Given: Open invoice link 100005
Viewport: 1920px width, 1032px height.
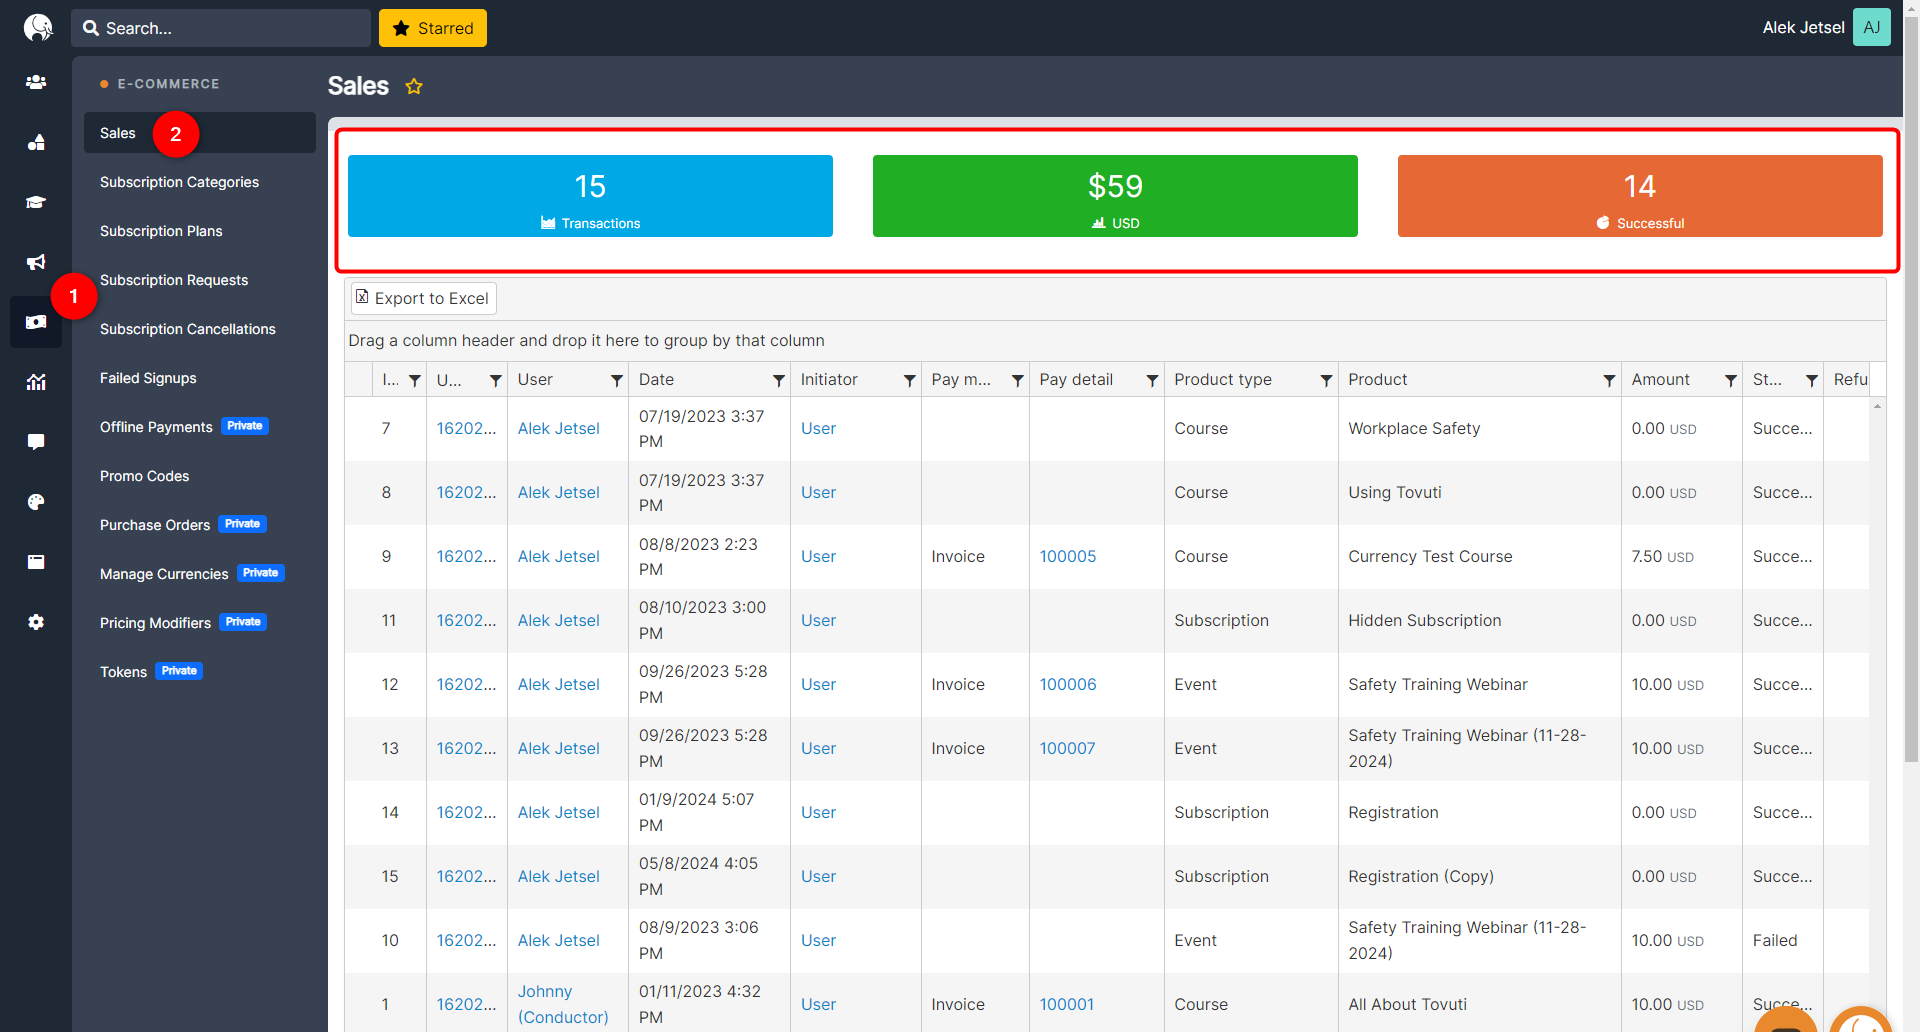Looking at the screenshot, I should (1068, 556).
